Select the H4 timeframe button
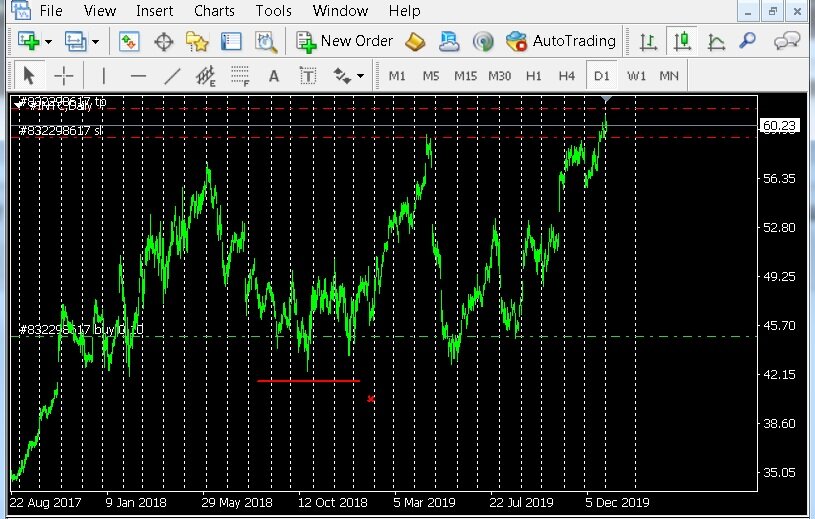This screenshot has width=815, height=519. point(567,76)
